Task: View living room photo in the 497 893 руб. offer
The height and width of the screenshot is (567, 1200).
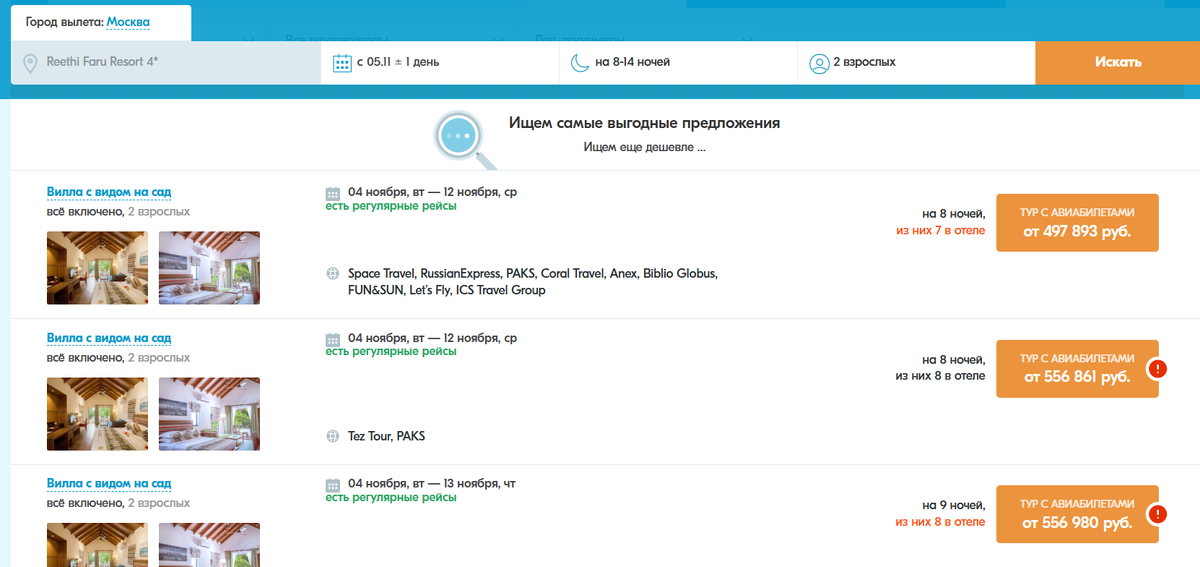Action: pos(97,268)
